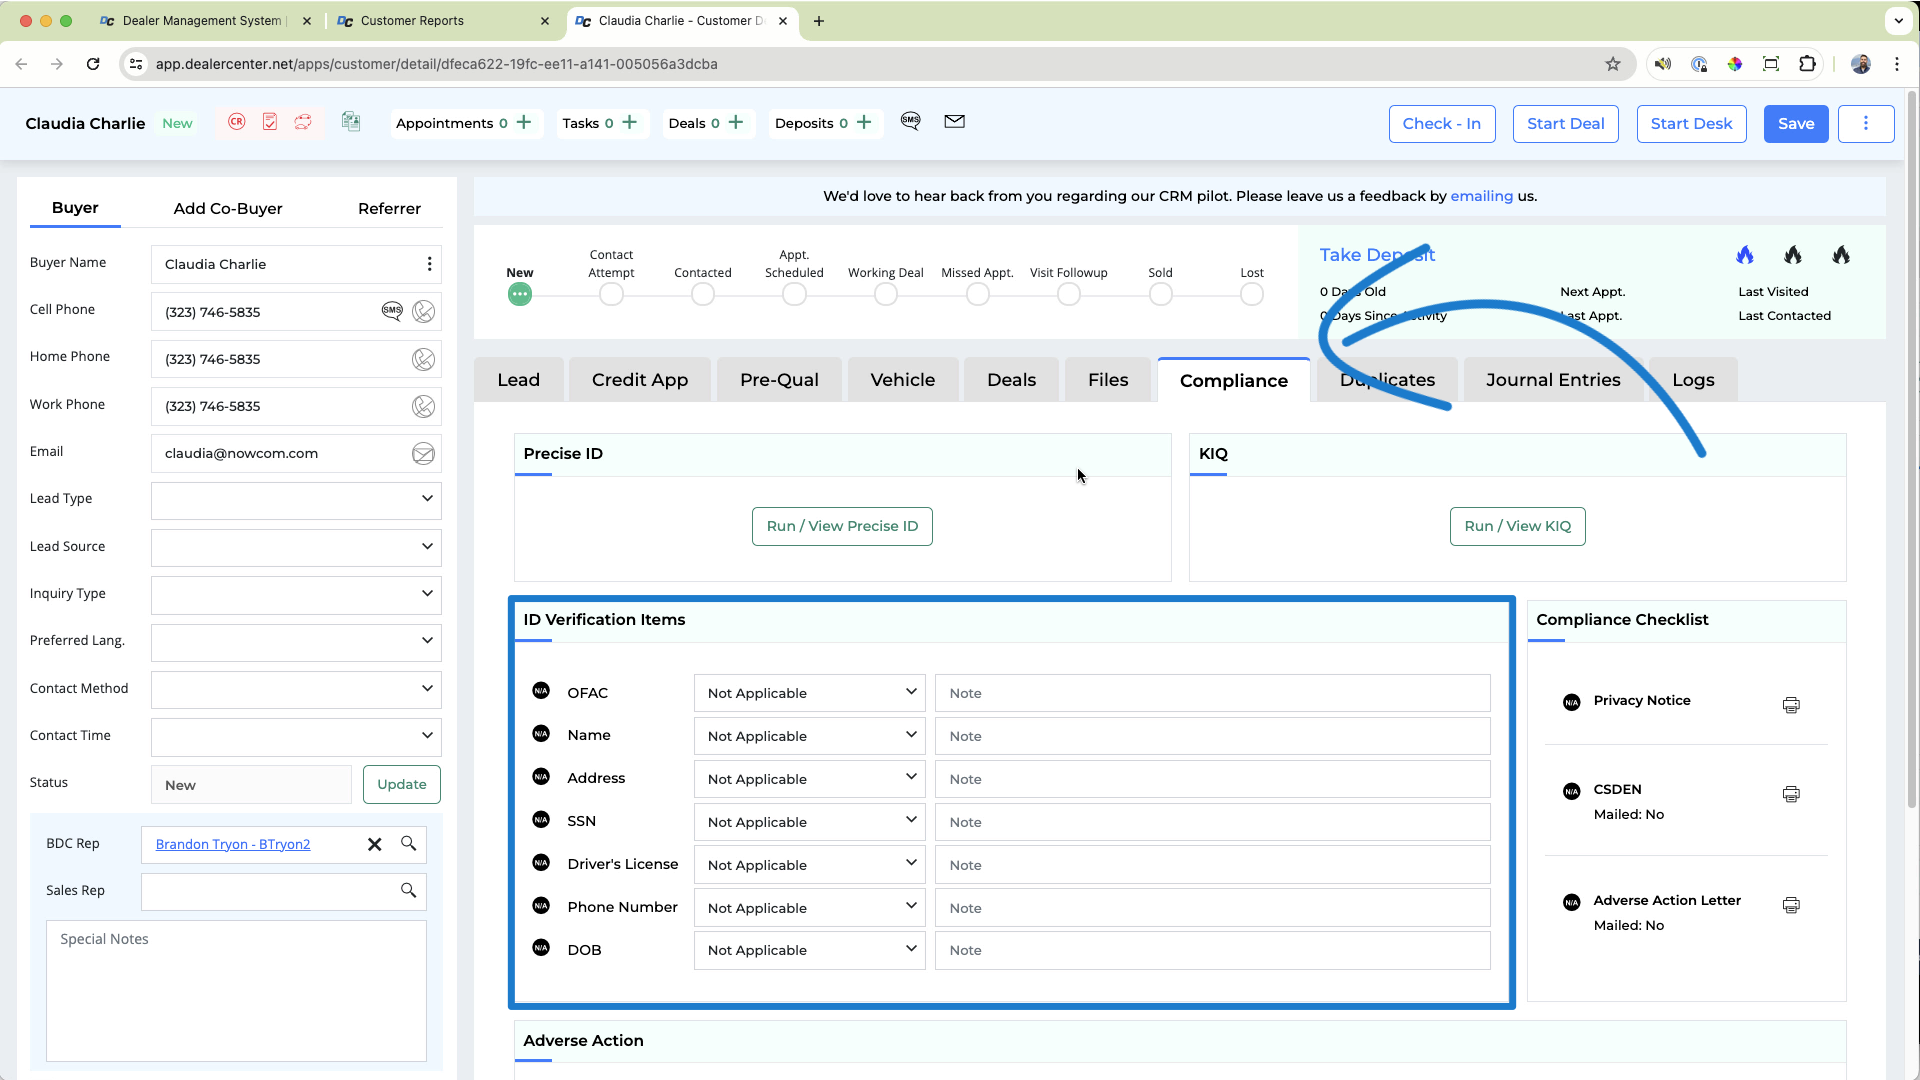Add a new deposit with plus icon

coord(865,122)
